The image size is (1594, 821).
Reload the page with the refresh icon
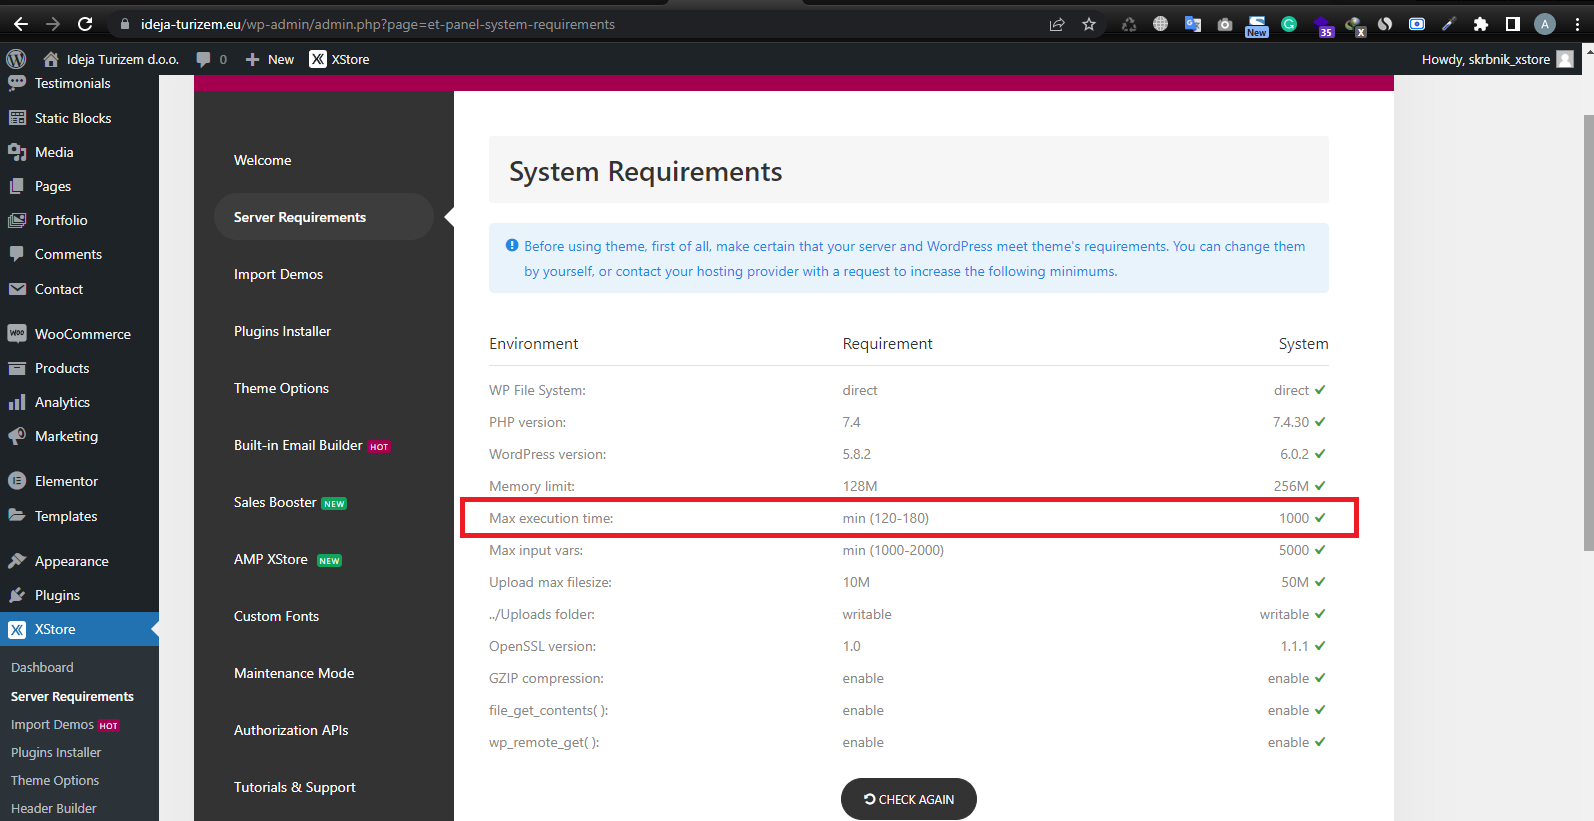pyautogui.click(x=85, y=24)
